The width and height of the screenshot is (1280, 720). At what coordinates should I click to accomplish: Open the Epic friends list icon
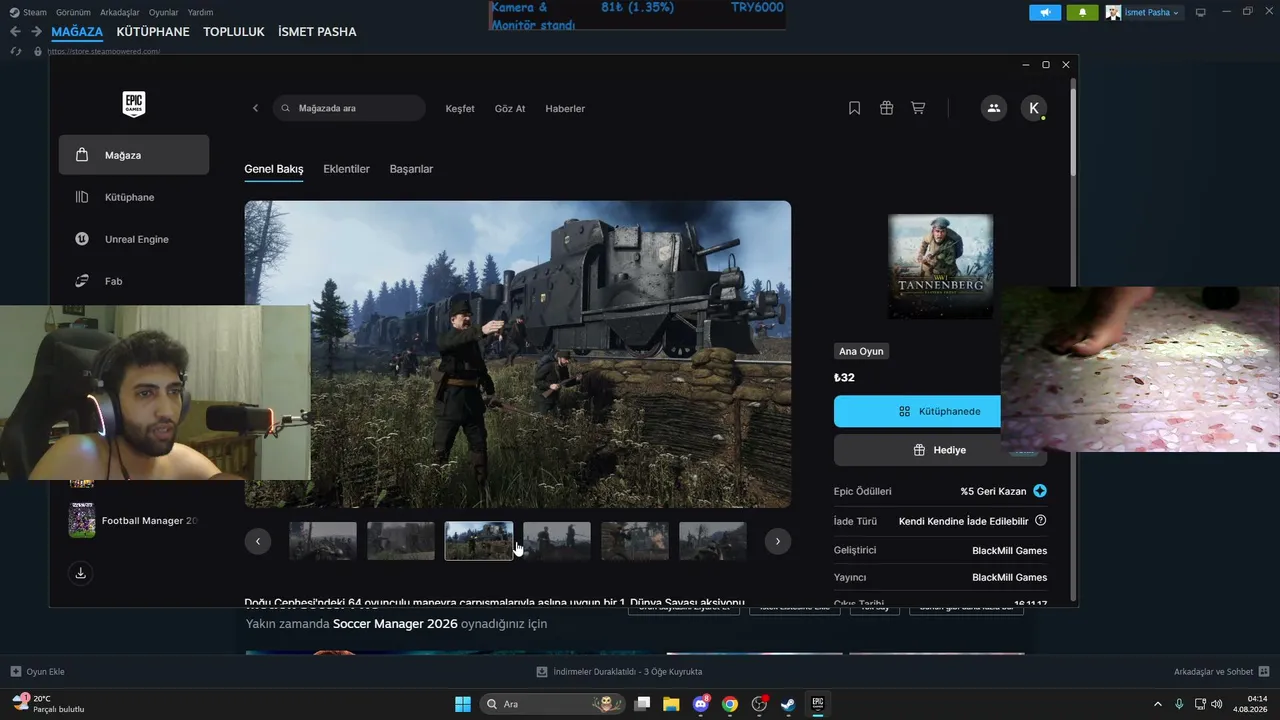(993, 108)
